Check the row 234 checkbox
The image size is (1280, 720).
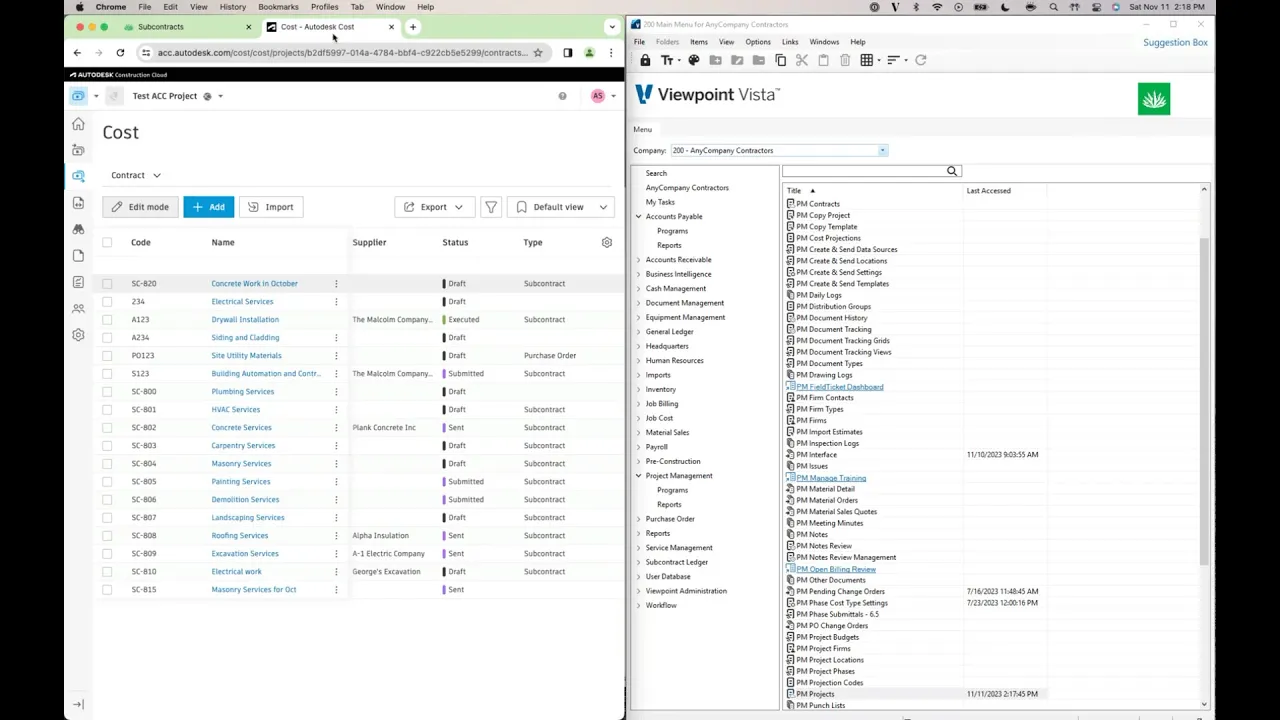[x=107, y=301]
